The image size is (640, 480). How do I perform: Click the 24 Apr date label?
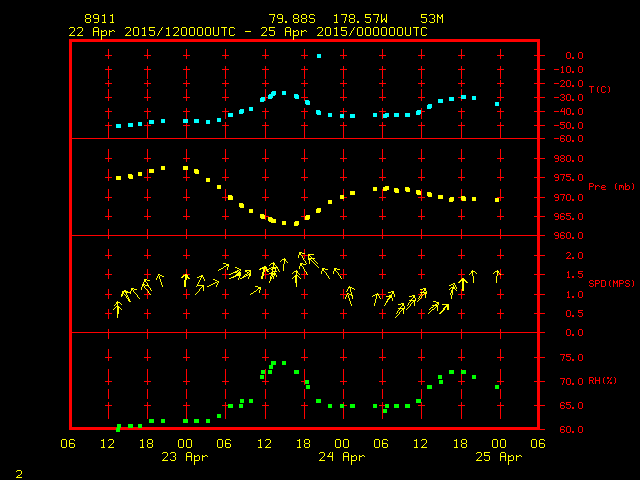click(342, 457)
